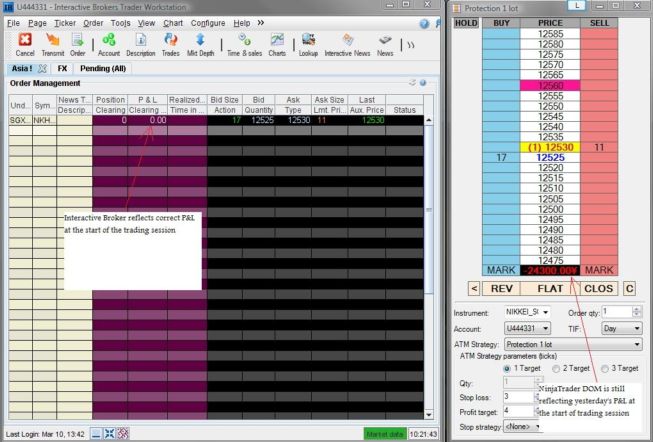Open the Account toolbar icon
Viewport: 653px width, 442px height.
109,45
